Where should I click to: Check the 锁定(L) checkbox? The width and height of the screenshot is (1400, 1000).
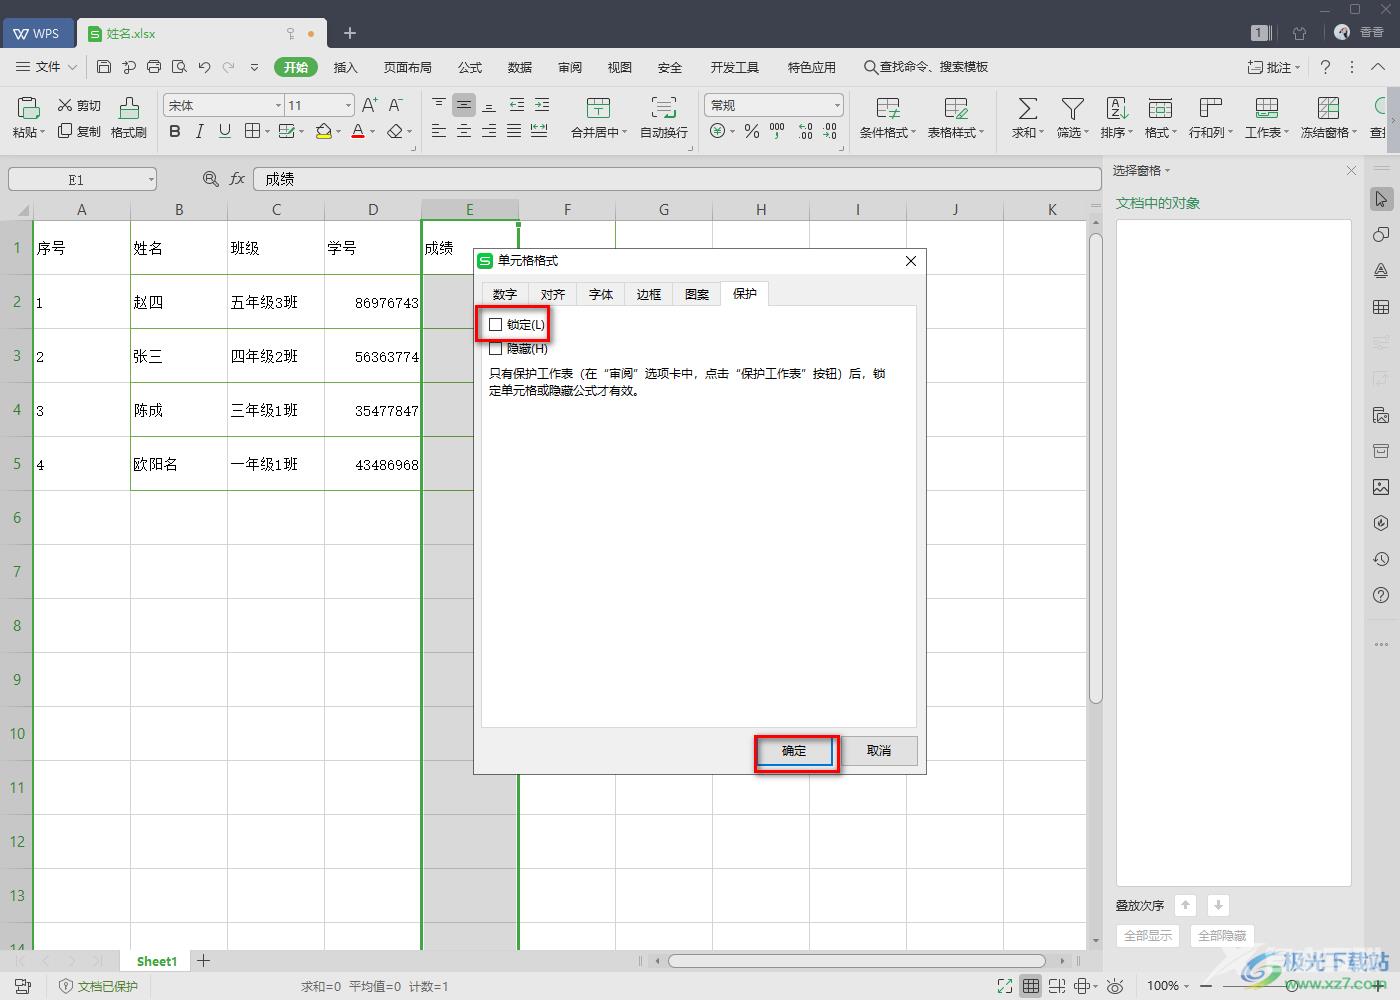495,325
